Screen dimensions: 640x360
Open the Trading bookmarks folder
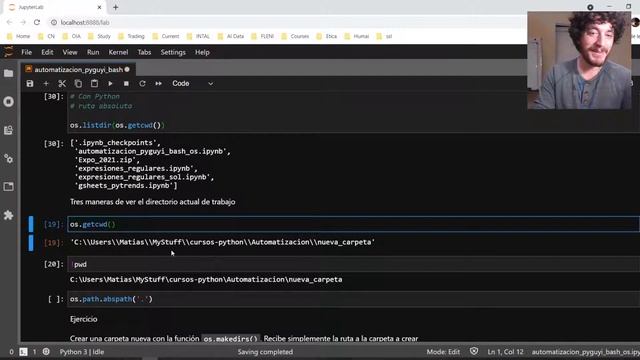[131, 36]
